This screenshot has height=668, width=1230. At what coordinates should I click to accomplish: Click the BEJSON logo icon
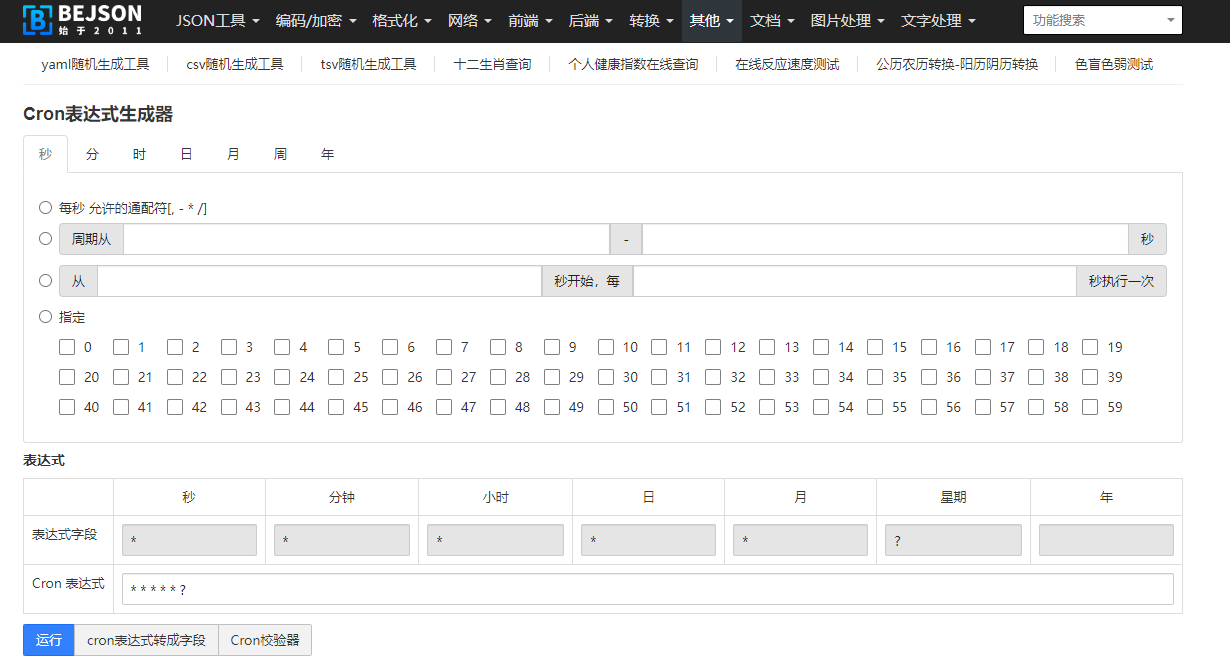[38, 20]
